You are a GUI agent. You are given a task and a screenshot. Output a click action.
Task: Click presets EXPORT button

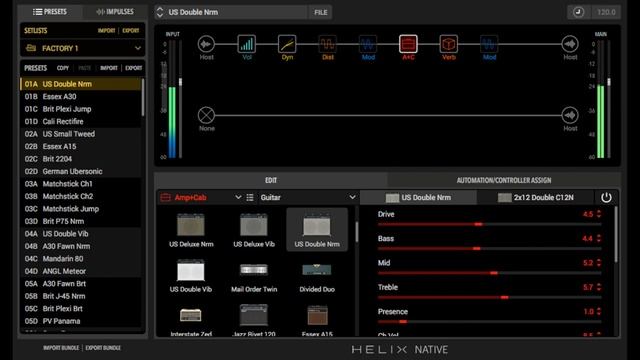(x=133, y=68)
